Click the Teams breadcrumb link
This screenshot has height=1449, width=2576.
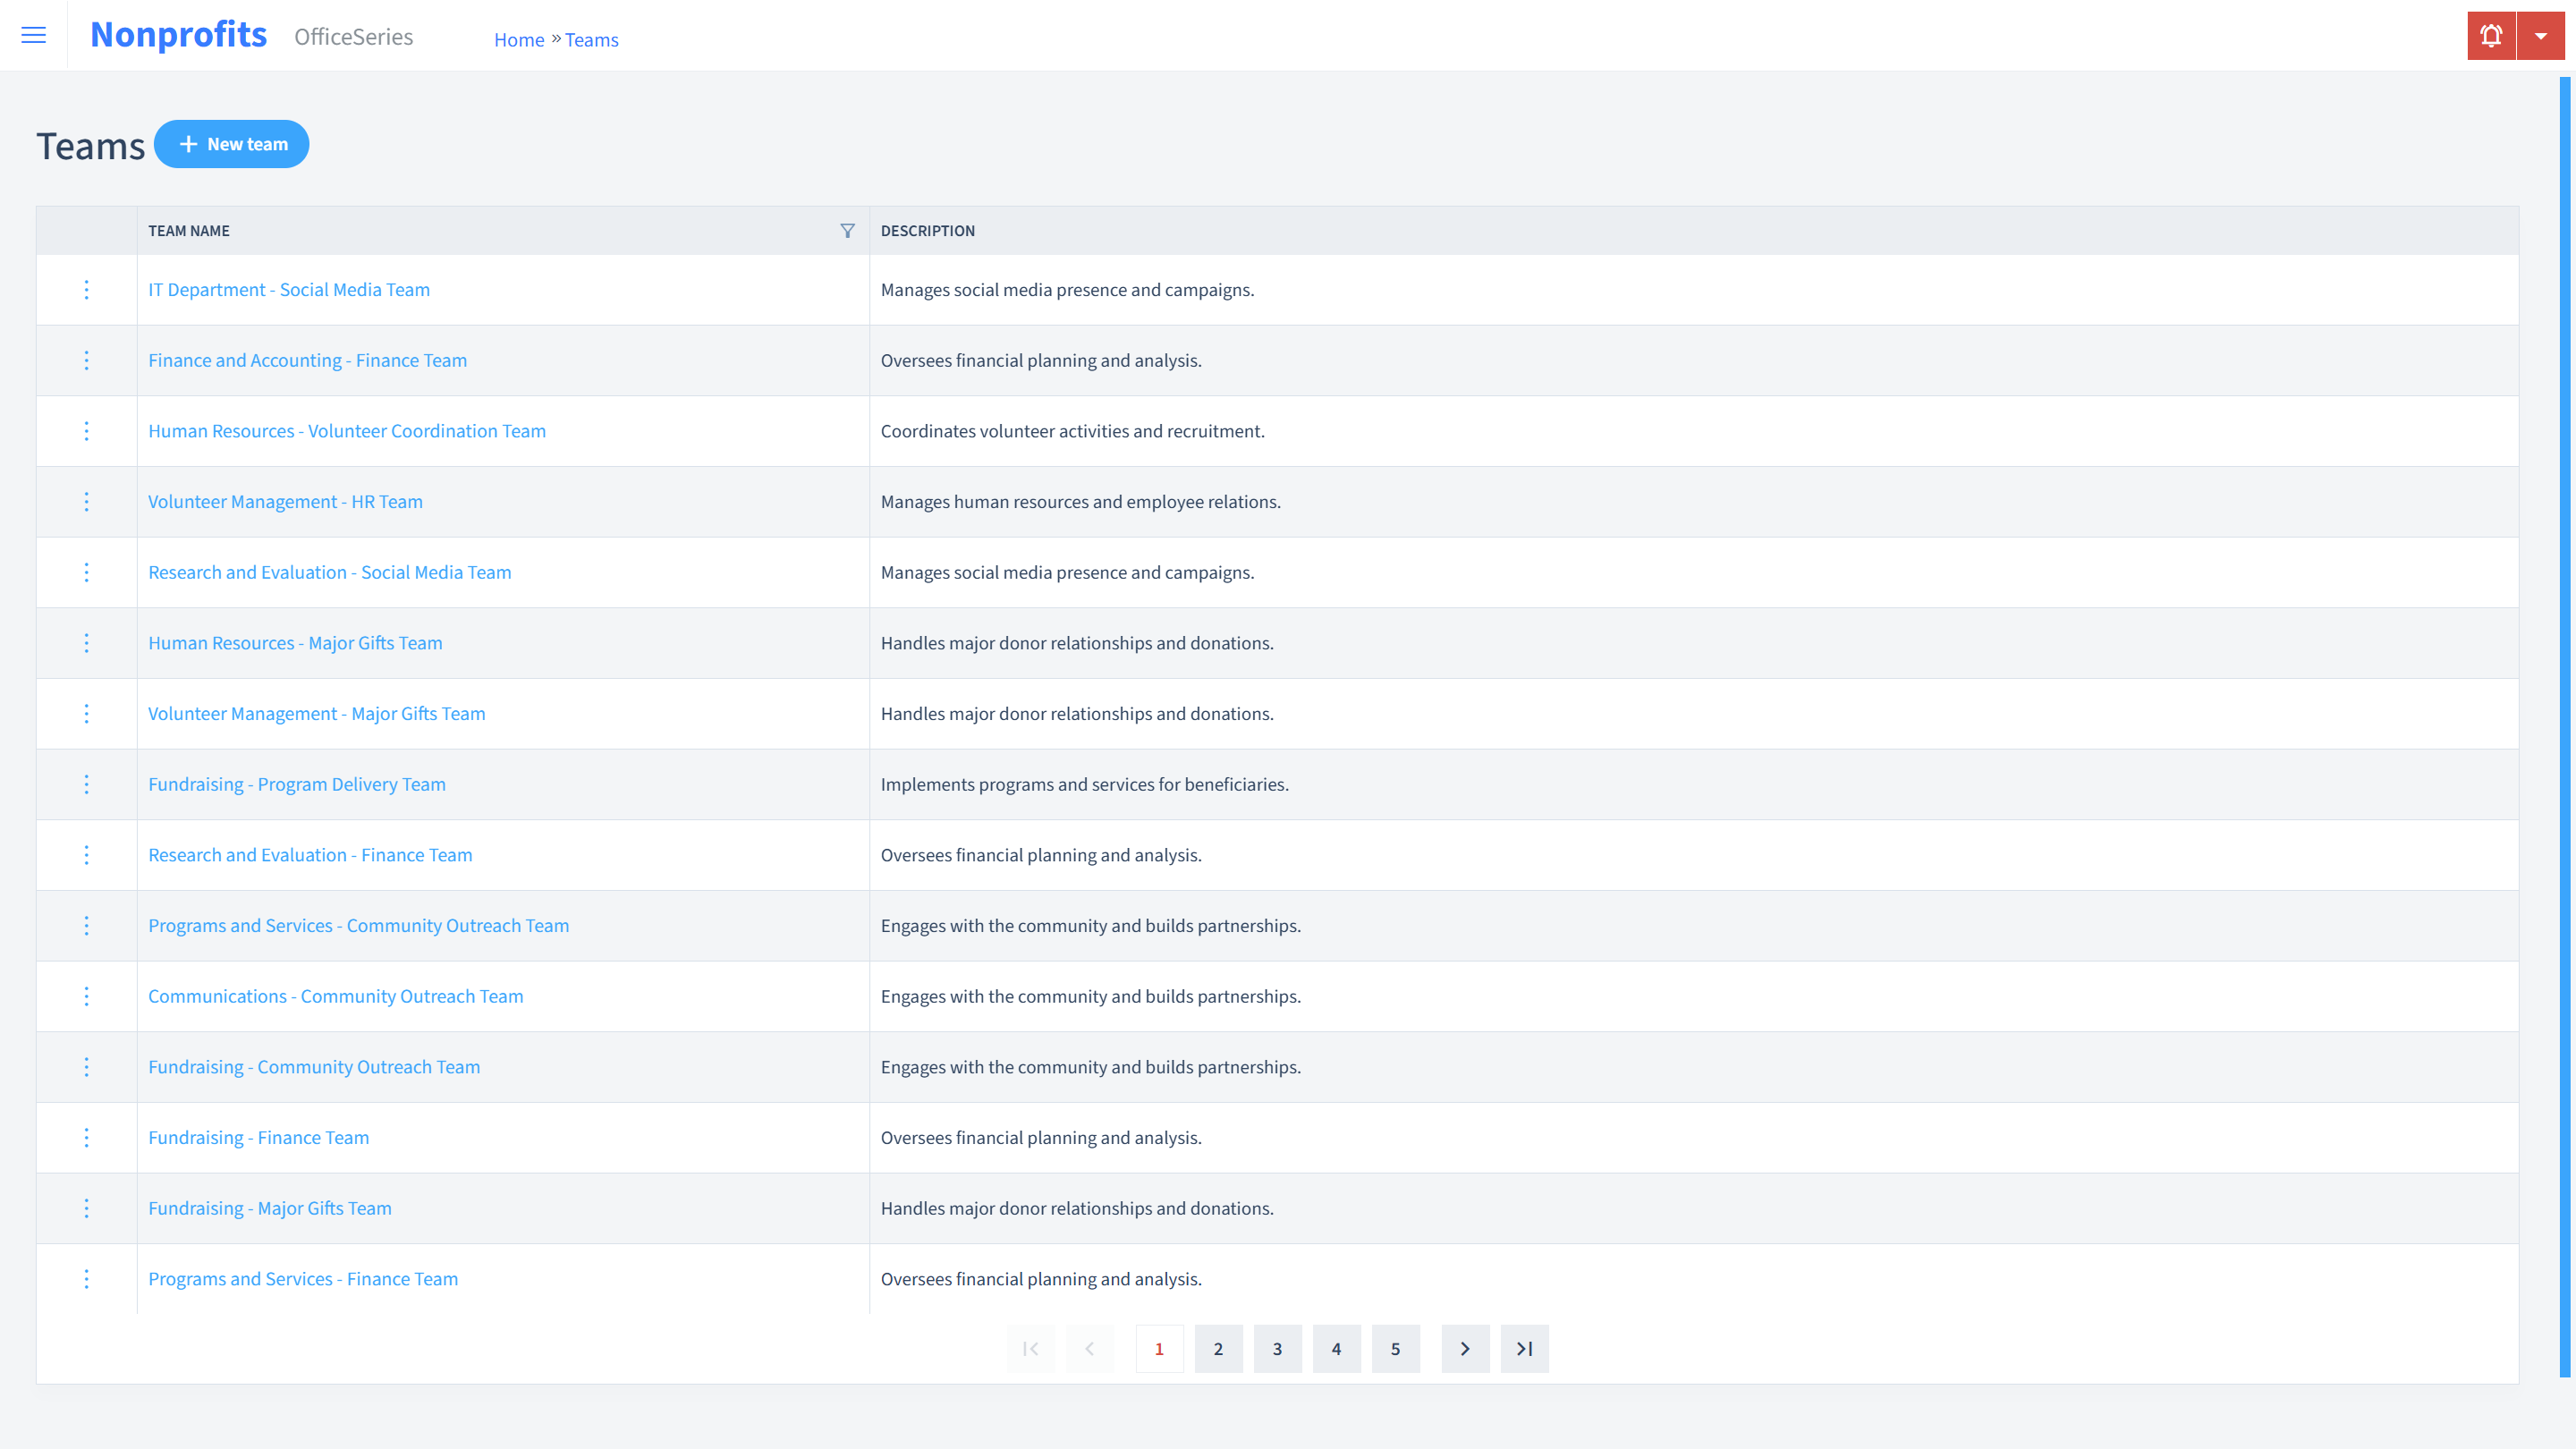coord(591,39)
